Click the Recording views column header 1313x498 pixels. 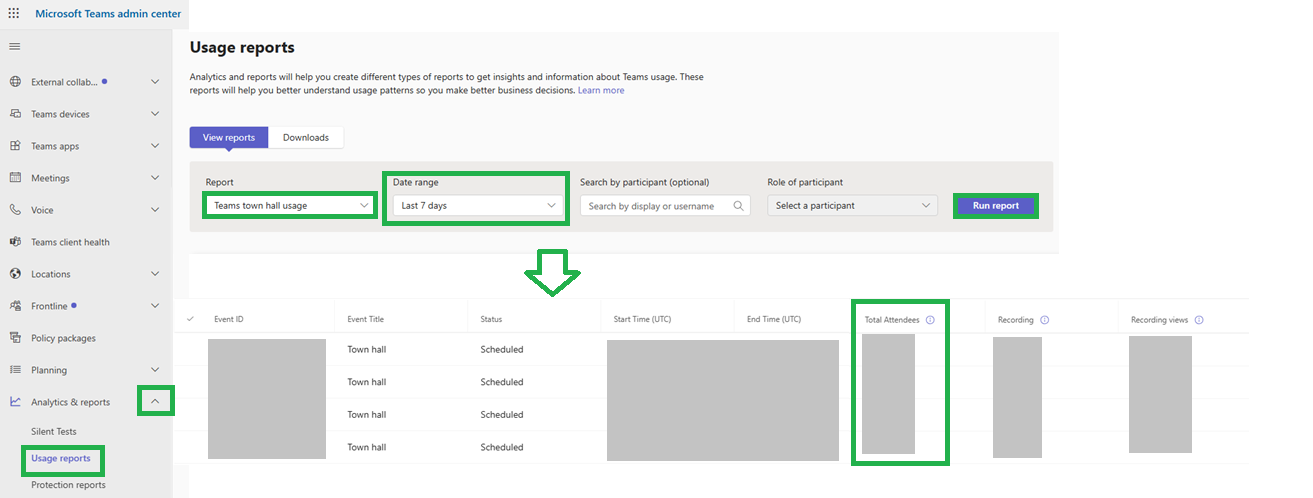click(1160, 320)
